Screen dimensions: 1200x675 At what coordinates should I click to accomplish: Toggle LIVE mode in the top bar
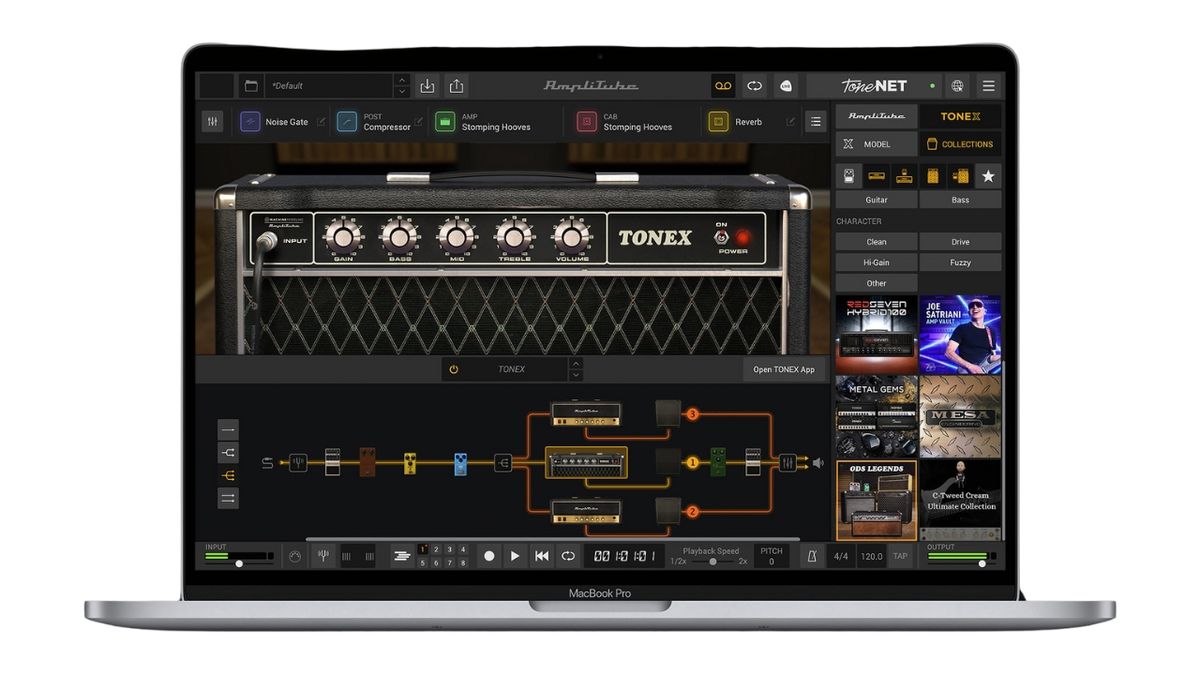[785, 85]
